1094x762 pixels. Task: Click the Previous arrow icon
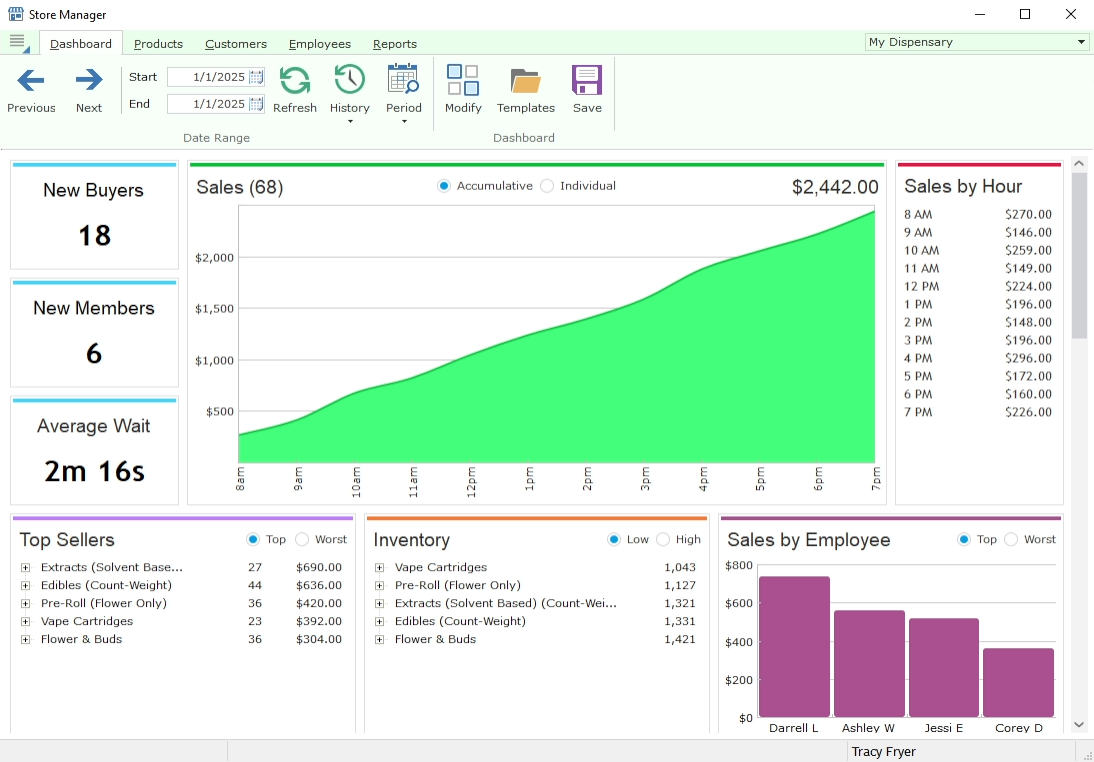pyautogui.click(x=31, y=80)
